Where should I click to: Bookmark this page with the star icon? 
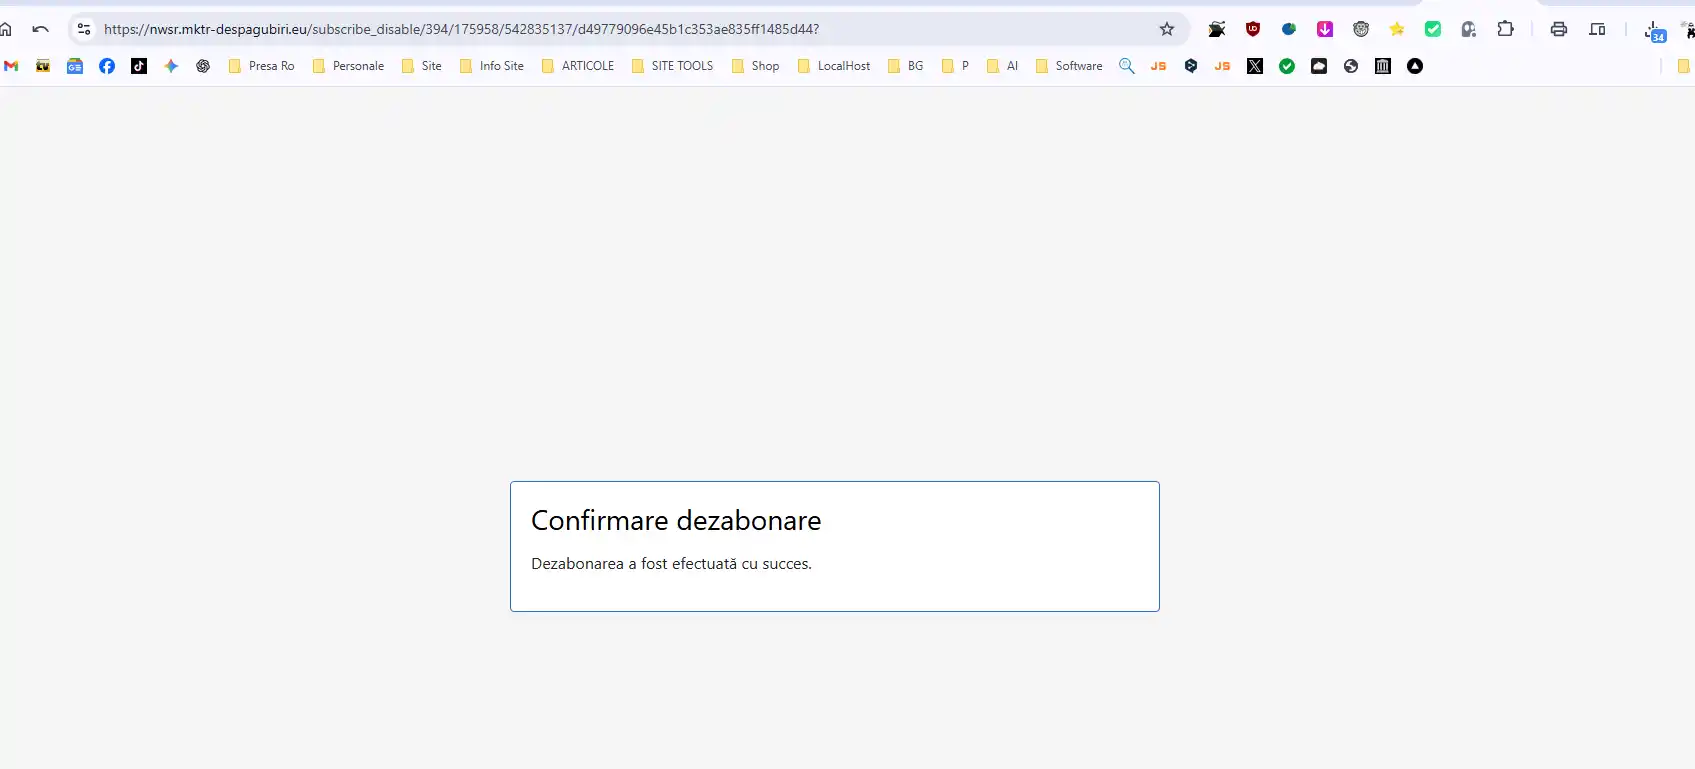click(x=1167, y=29)
